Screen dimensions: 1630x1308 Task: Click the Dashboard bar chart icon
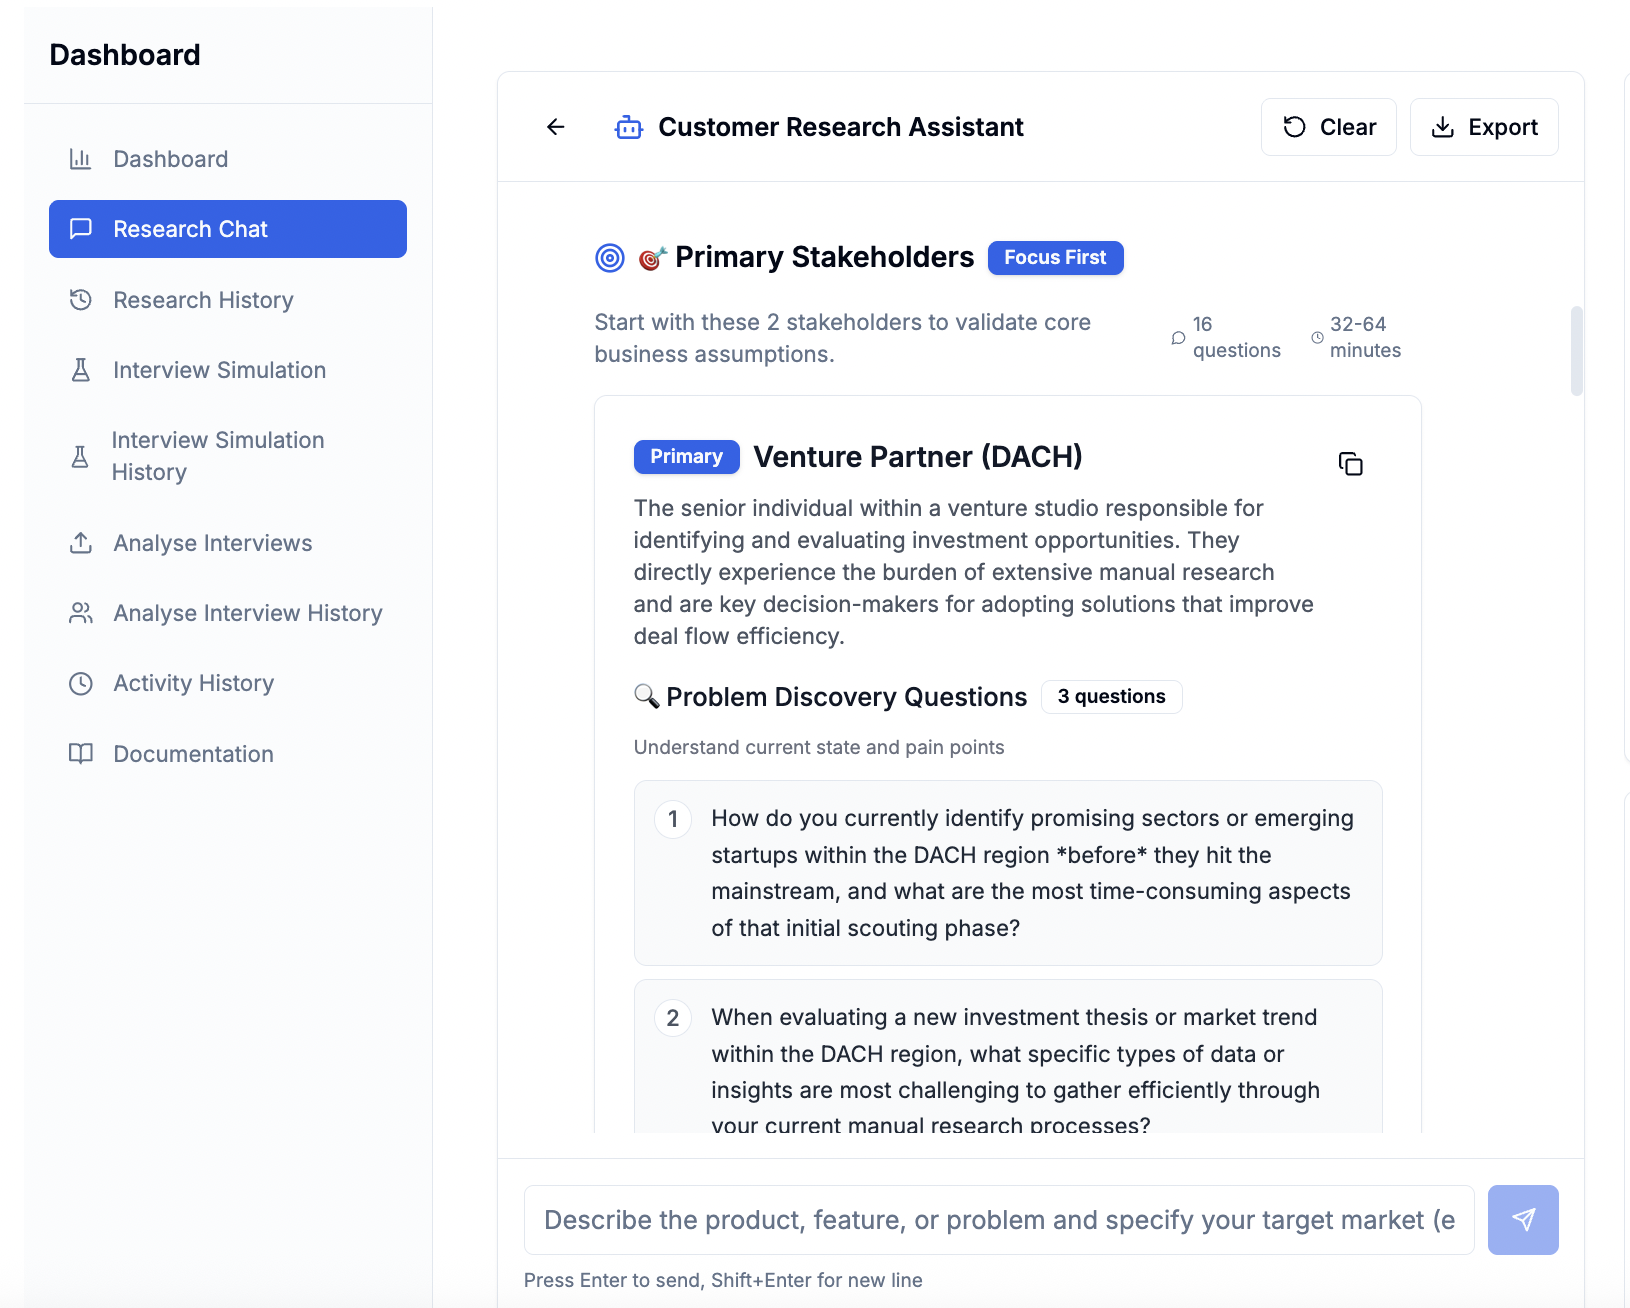[x=81, y=159]
